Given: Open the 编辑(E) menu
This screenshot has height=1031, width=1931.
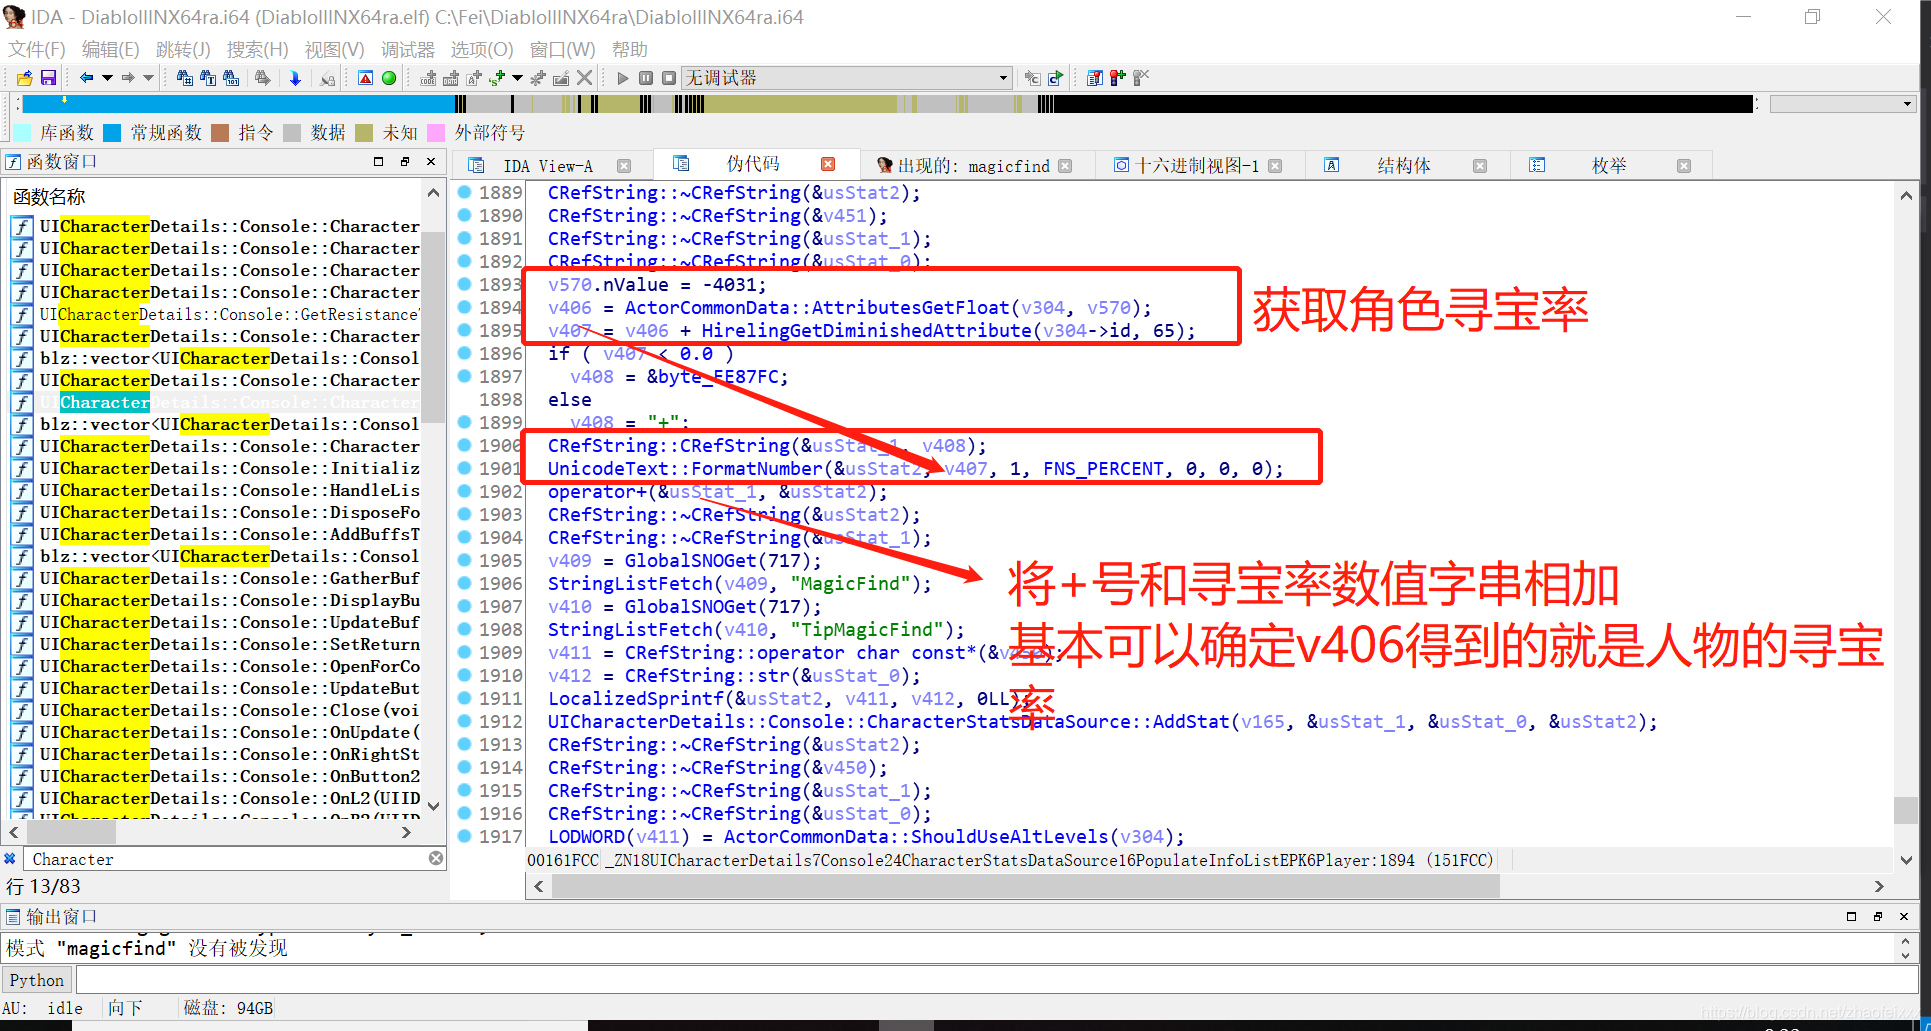Looking at the screenshot, I should 110,49.
